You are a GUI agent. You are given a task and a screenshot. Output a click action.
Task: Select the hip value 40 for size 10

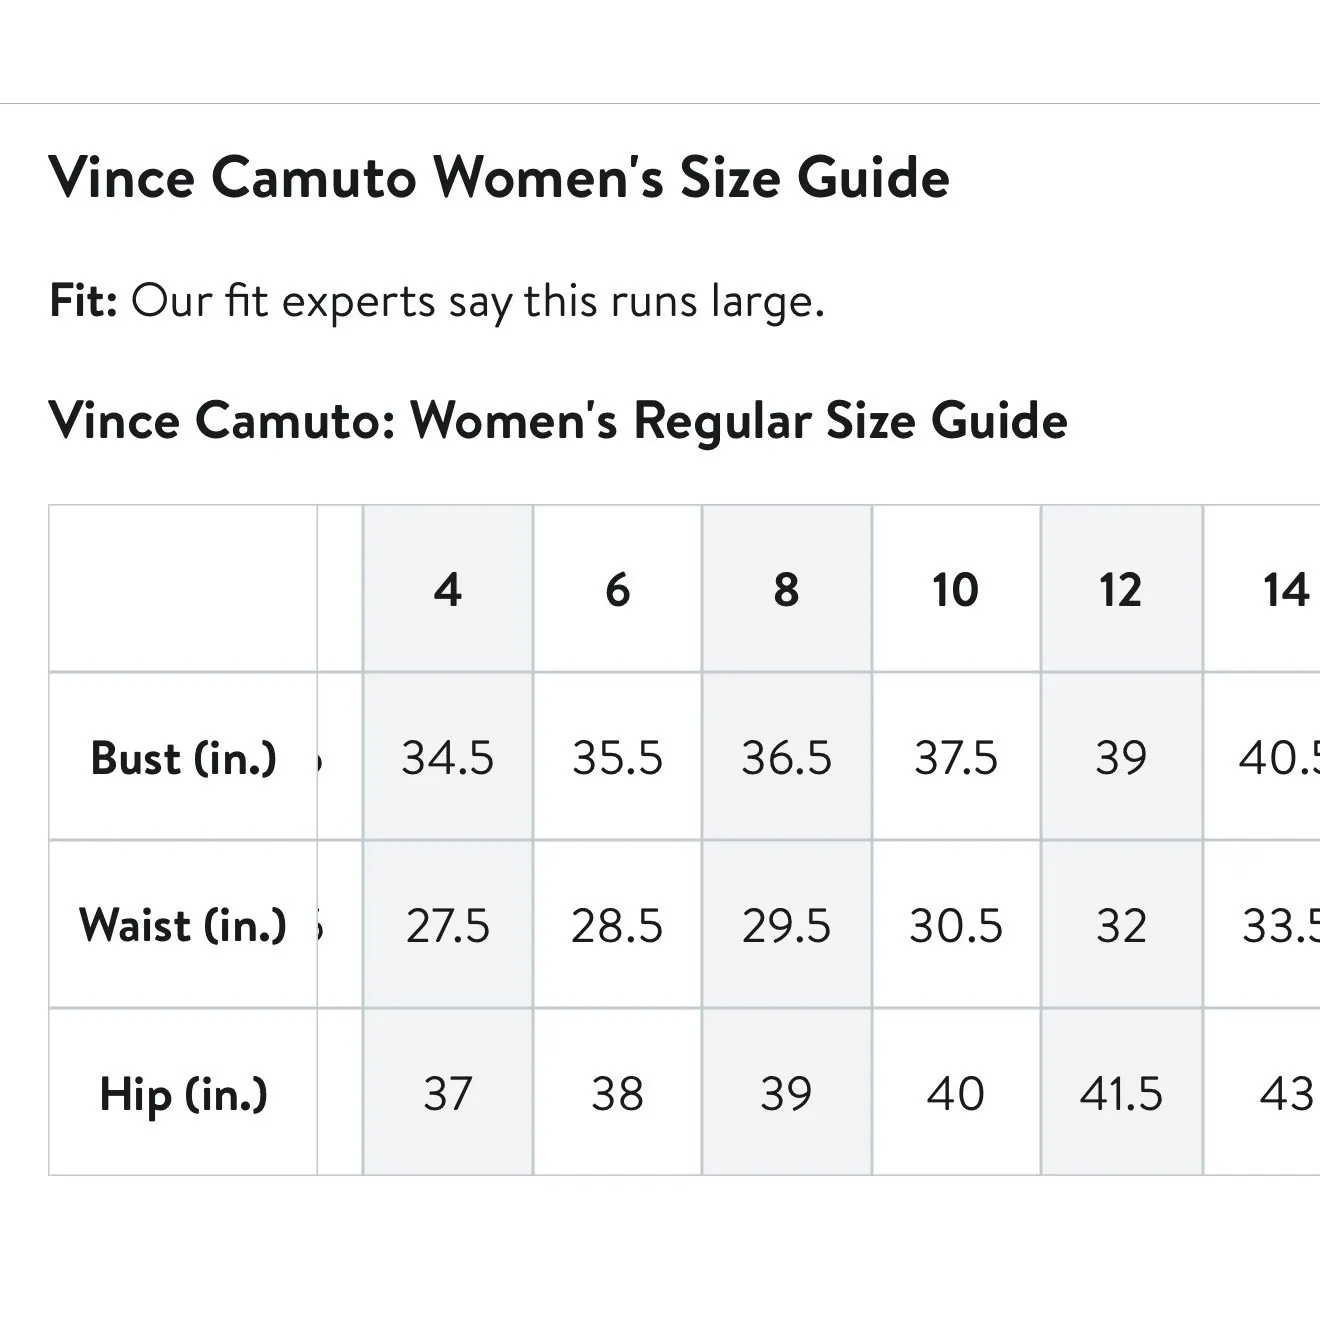point(955,1094)
